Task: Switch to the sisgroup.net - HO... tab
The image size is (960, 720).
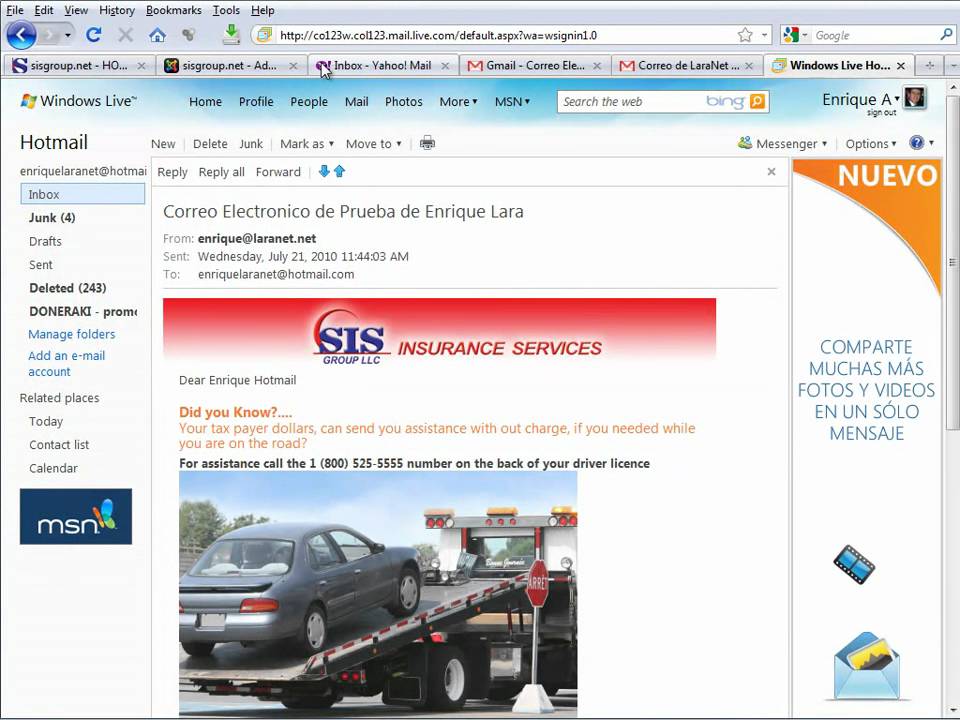Action: click(x=78, y=66)
